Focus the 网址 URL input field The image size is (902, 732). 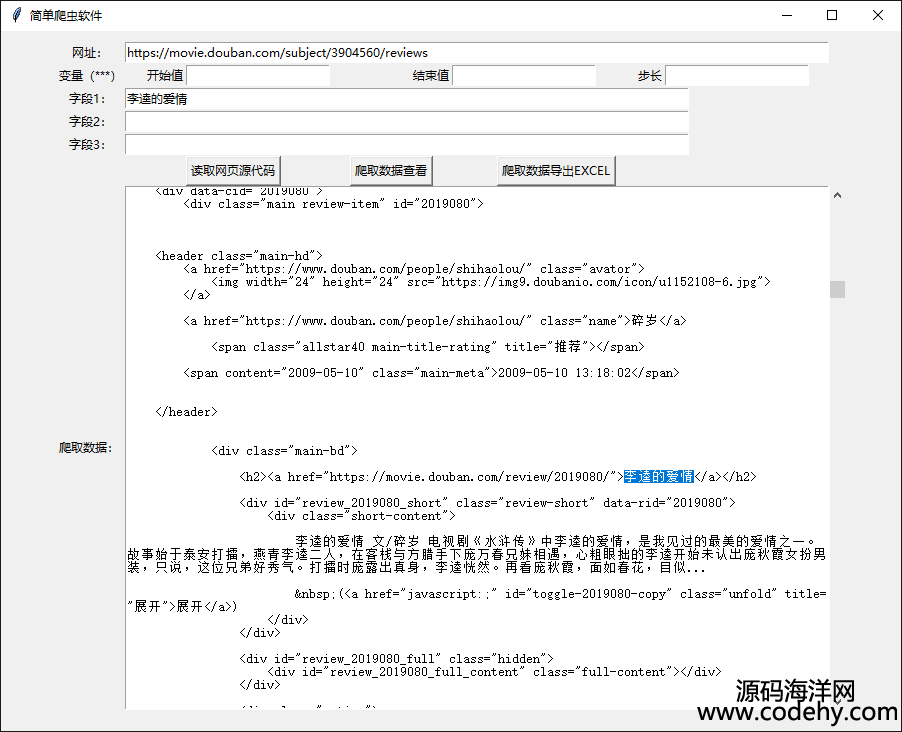coord(476,52)
